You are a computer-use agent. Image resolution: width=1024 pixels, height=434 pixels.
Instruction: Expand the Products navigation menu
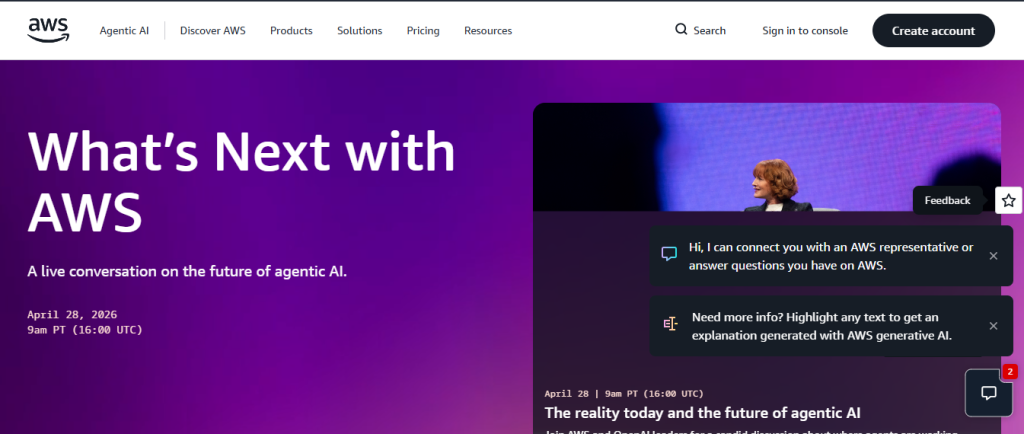291,31
